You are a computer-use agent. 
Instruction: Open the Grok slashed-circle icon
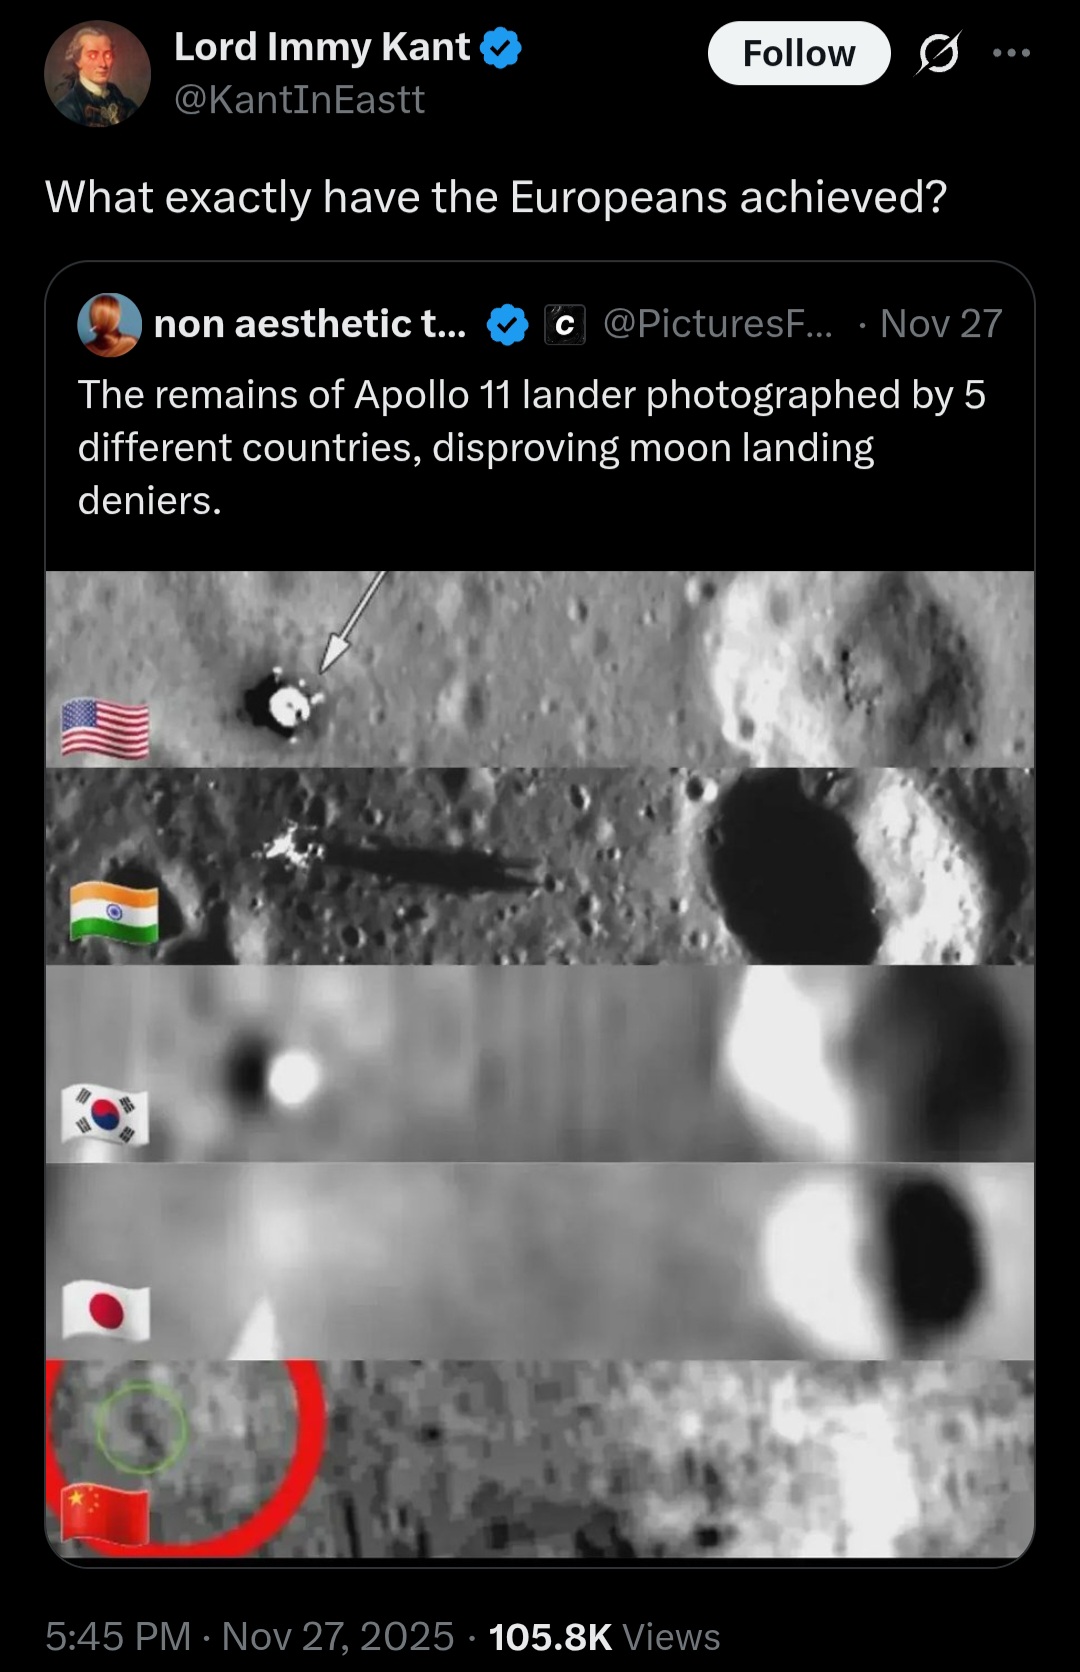(938, 53)
